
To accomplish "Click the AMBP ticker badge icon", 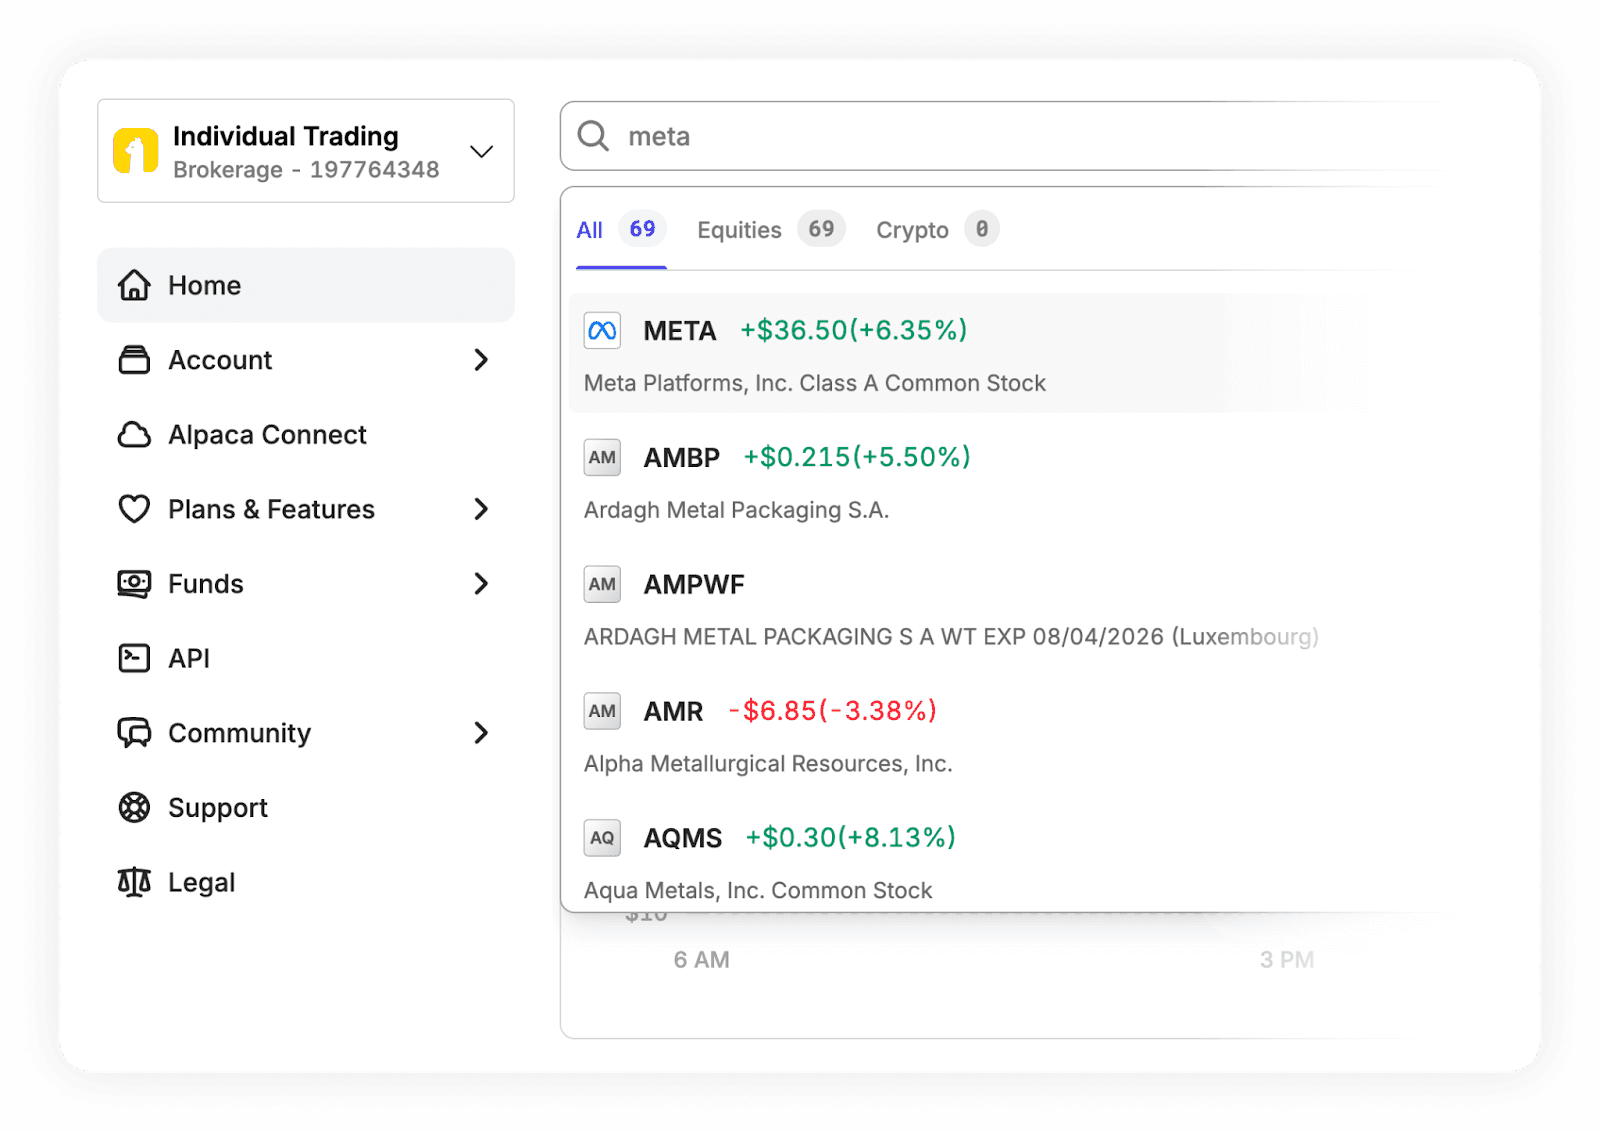I will pyautogui.click(x=602, y=458).
